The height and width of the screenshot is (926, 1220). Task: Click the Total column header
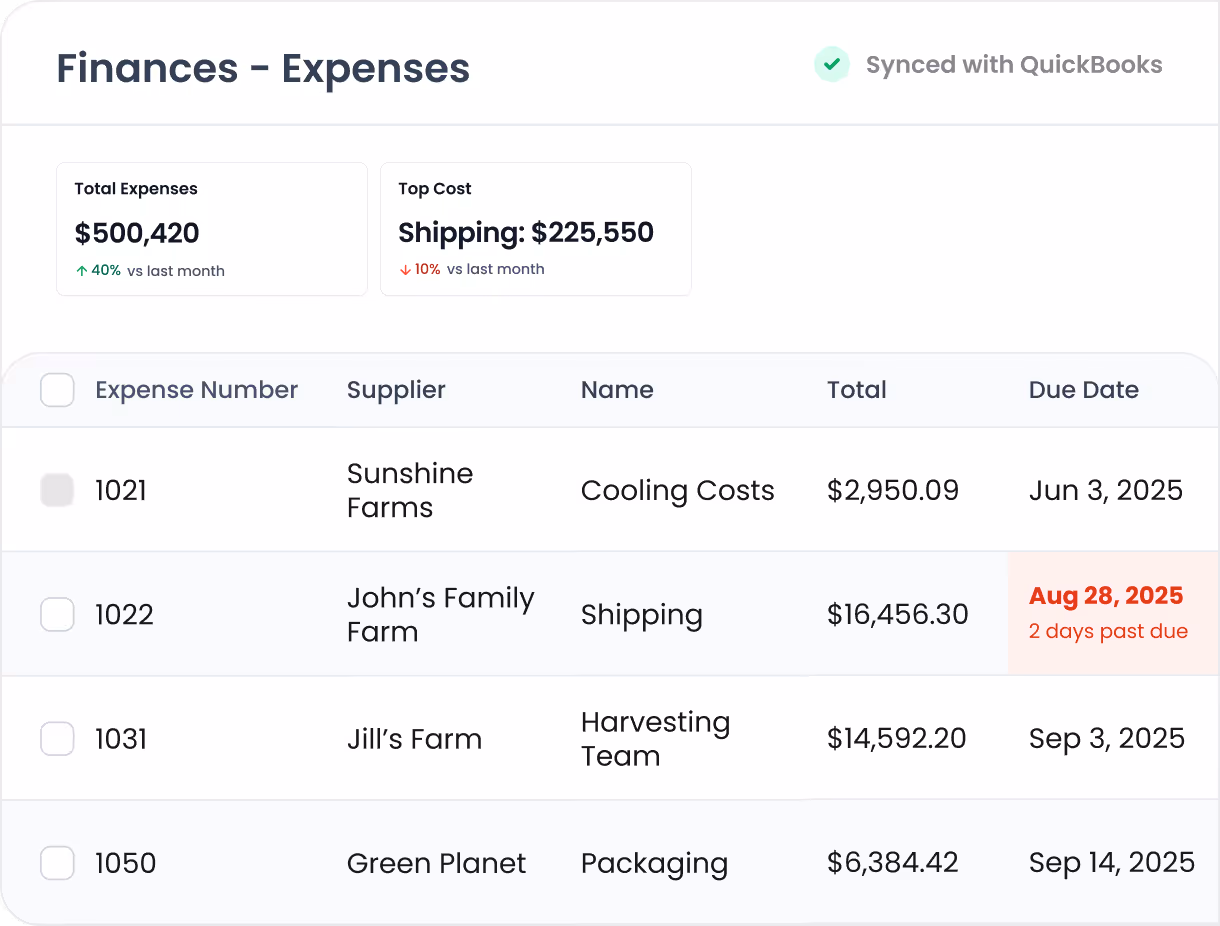(856, 390)
